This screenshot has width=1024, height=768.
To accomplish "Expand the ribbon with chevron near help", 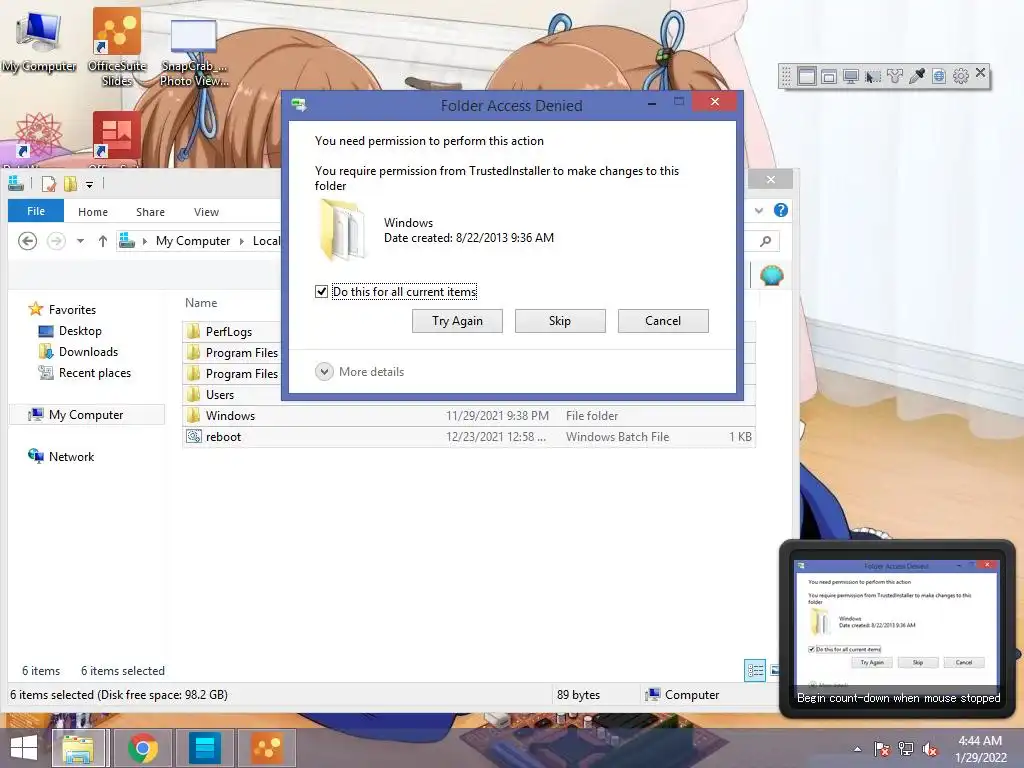I will pos(759,210).
